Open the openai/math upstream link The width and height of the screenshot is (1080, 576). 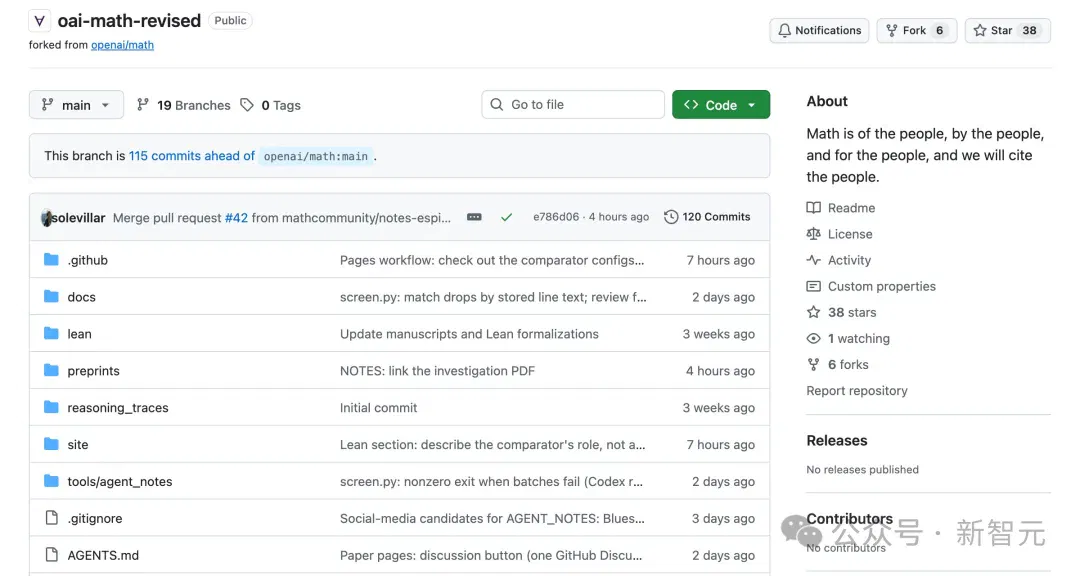tap(123, 45)
